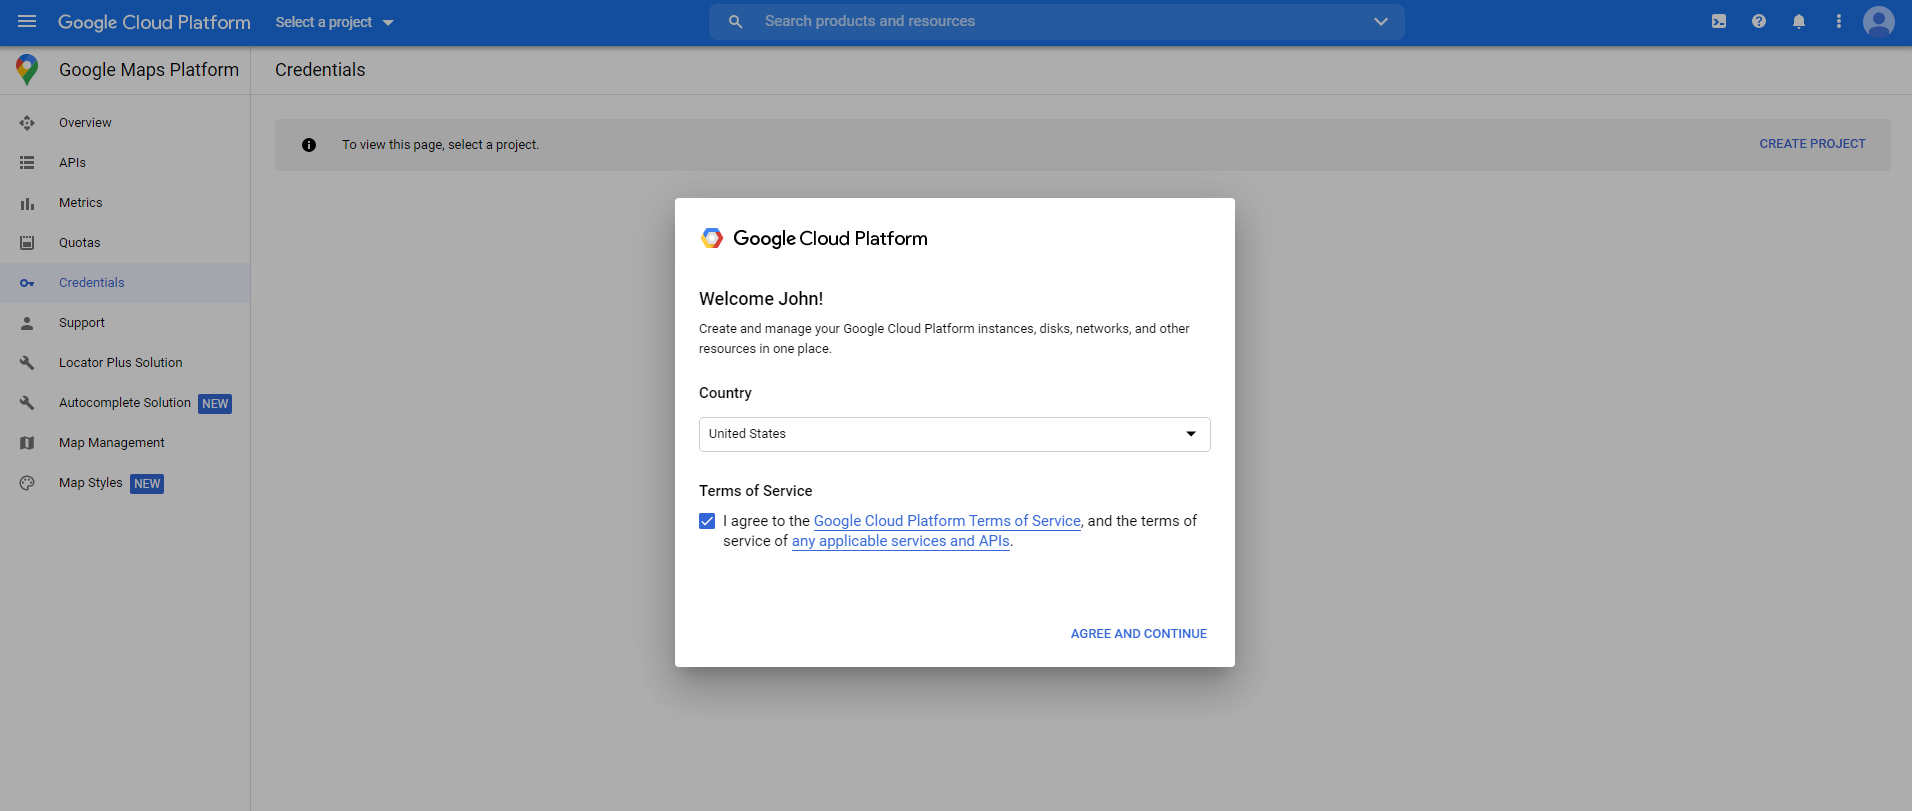Screen dimensions: 1912x811
Task: Click the NEW badge beside Autocomplete Solution
Action: (x=215, y=404)
